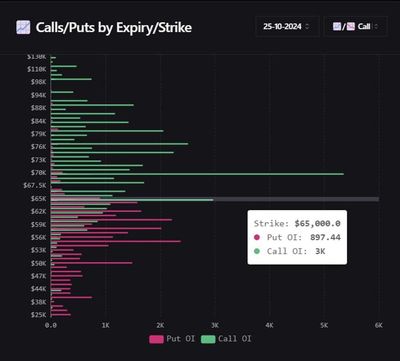Click the Strike $65,000.0 tooltip text

pyautogui.click(x=297, y=223)
